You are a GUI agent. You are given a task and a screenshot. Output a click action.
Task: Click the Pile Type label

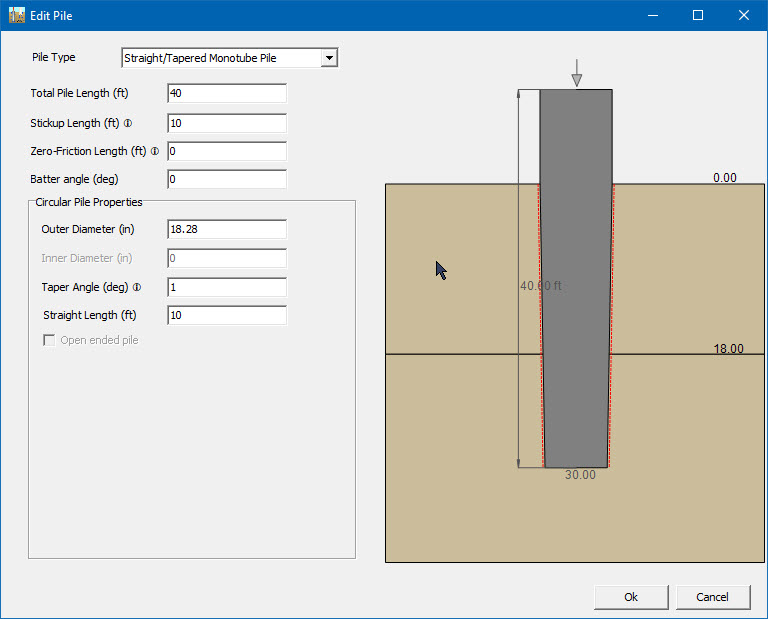53,57
